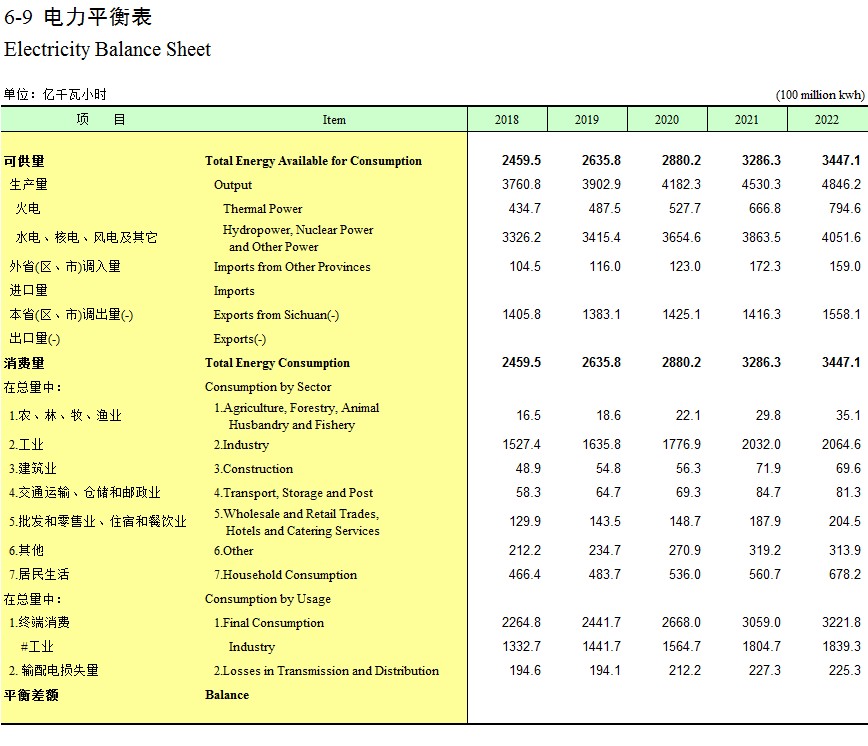Click '3.Construction' row label
The image size is (868, 746).
(254, 469)
